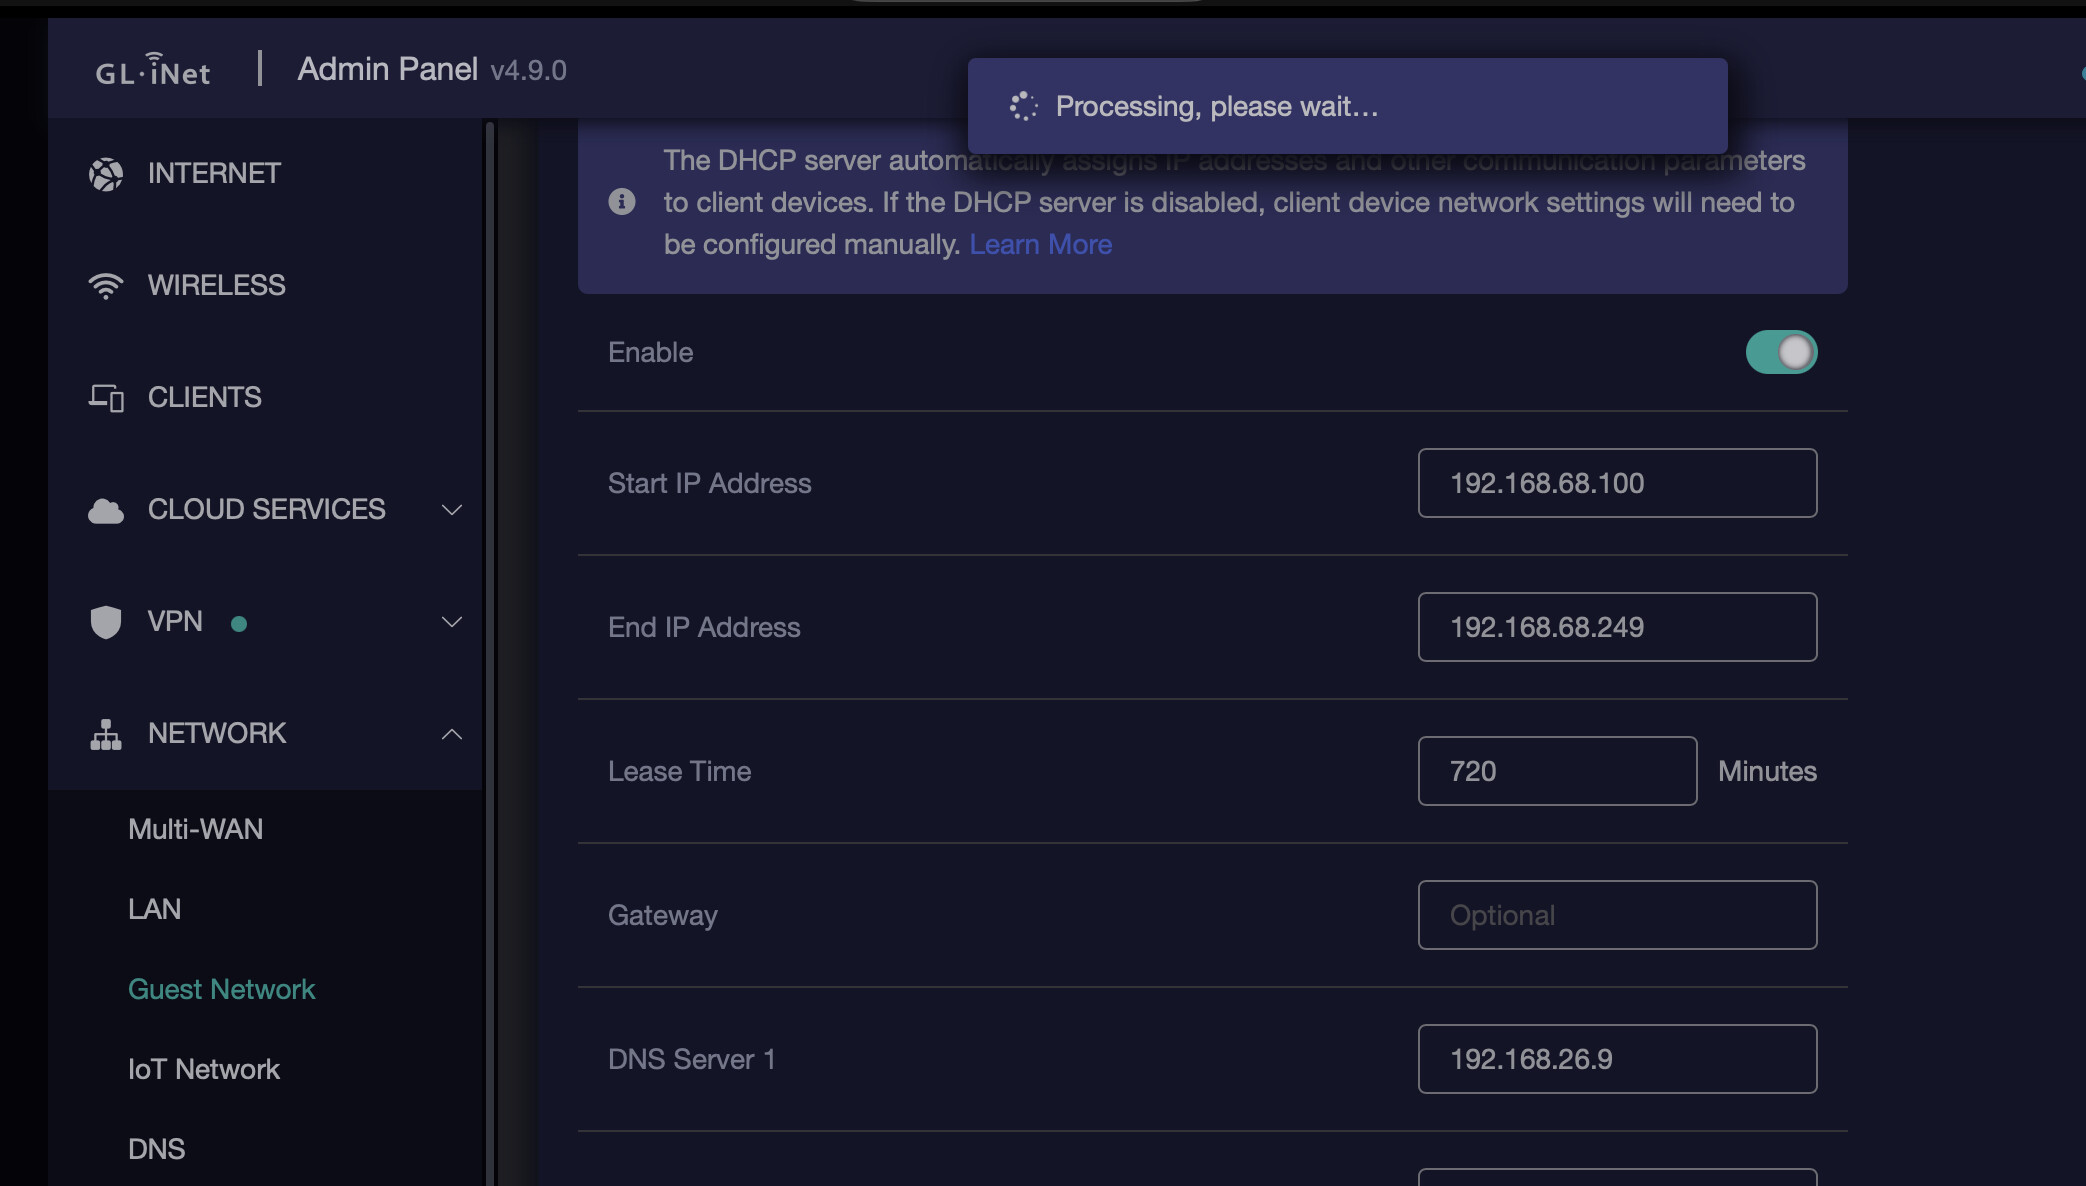Screen dimensions: 2086x1186
Task: Click the Internet globe icon in sidebar
Action: (106, 174)
